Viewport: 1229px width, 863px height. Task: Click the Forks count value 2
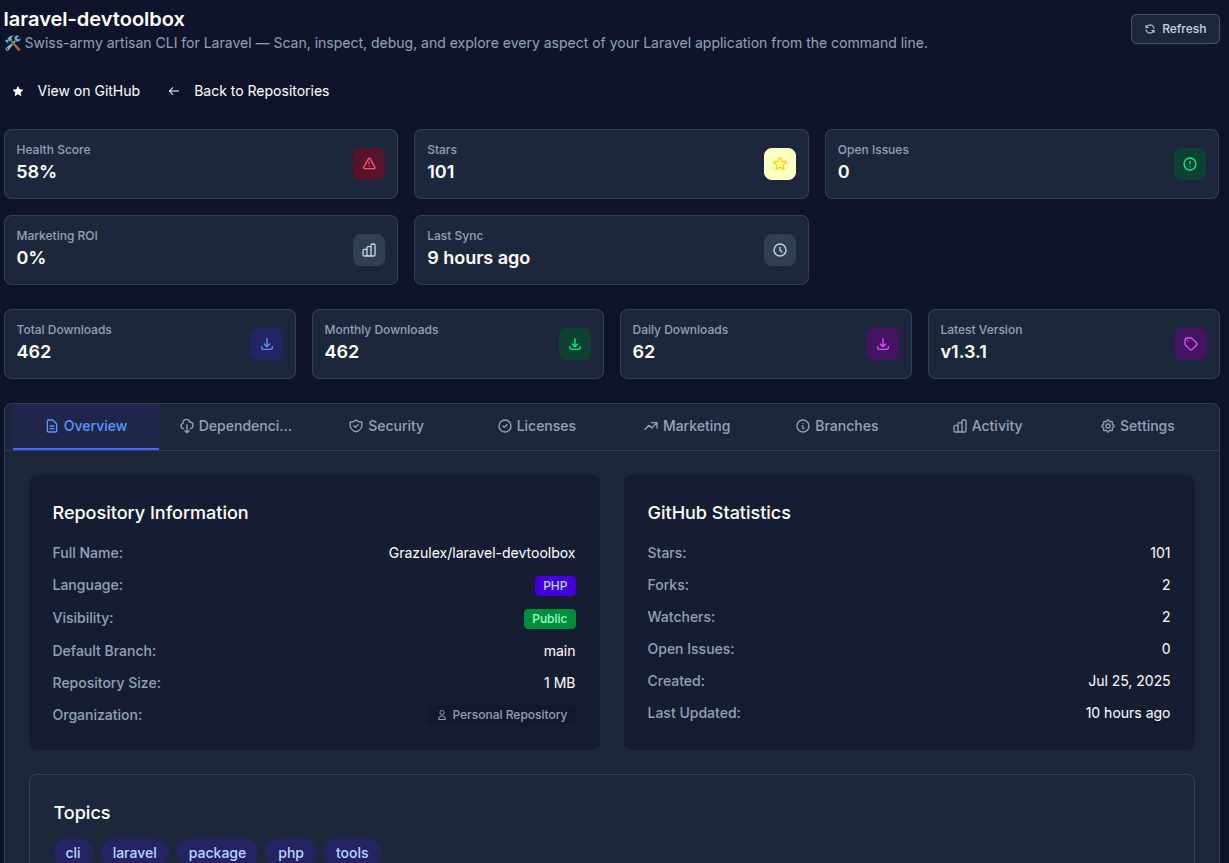point(1166,585)
